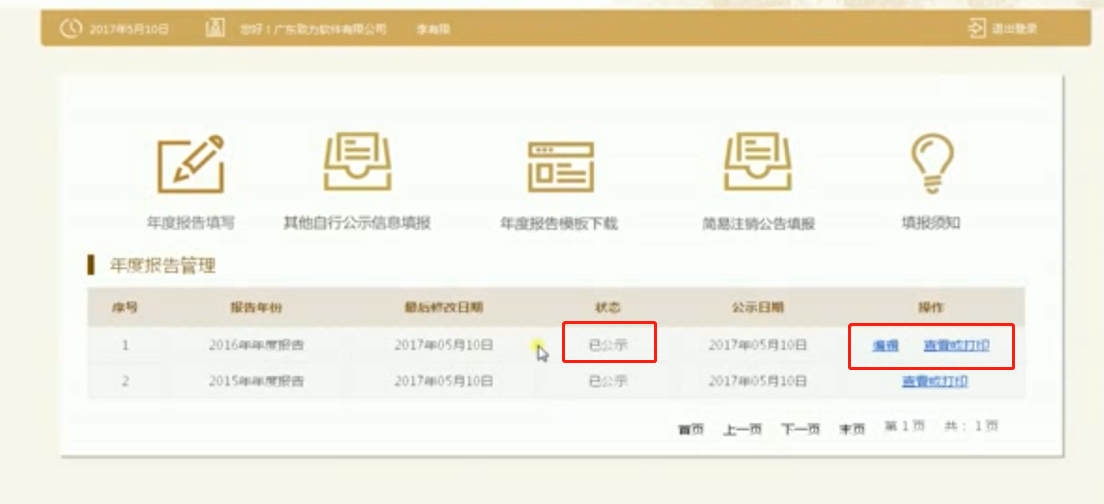Click the tray icon above 简易注销公告填报
1104x504 pixels.
pos(758,162)
